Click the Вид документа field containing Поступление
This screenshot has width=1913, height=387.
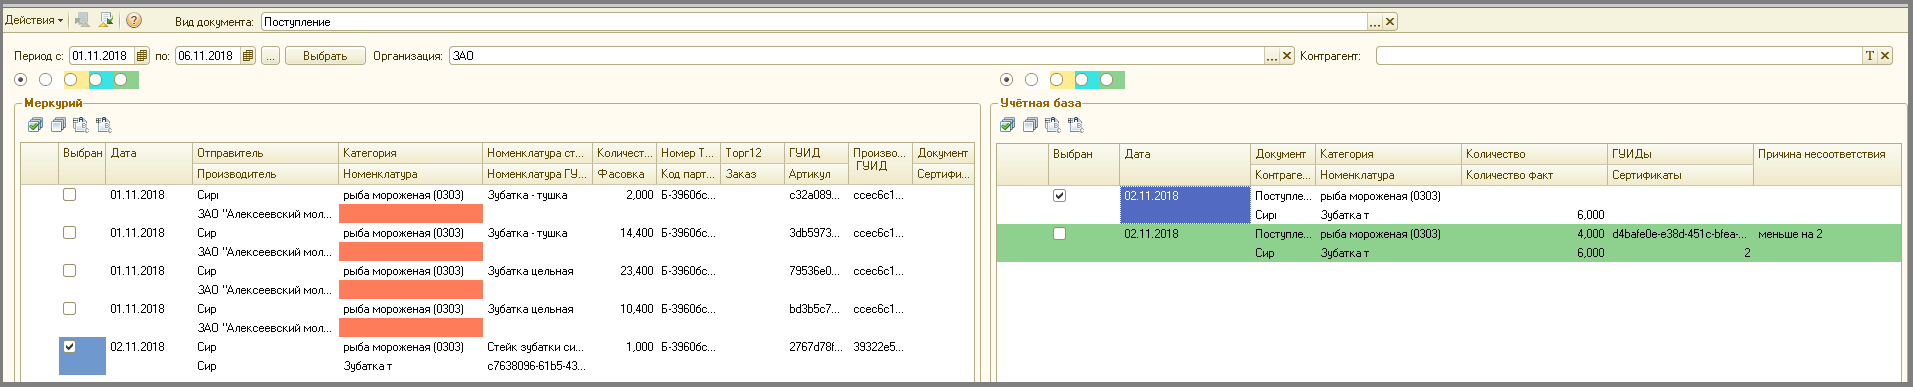coord(814,22)
